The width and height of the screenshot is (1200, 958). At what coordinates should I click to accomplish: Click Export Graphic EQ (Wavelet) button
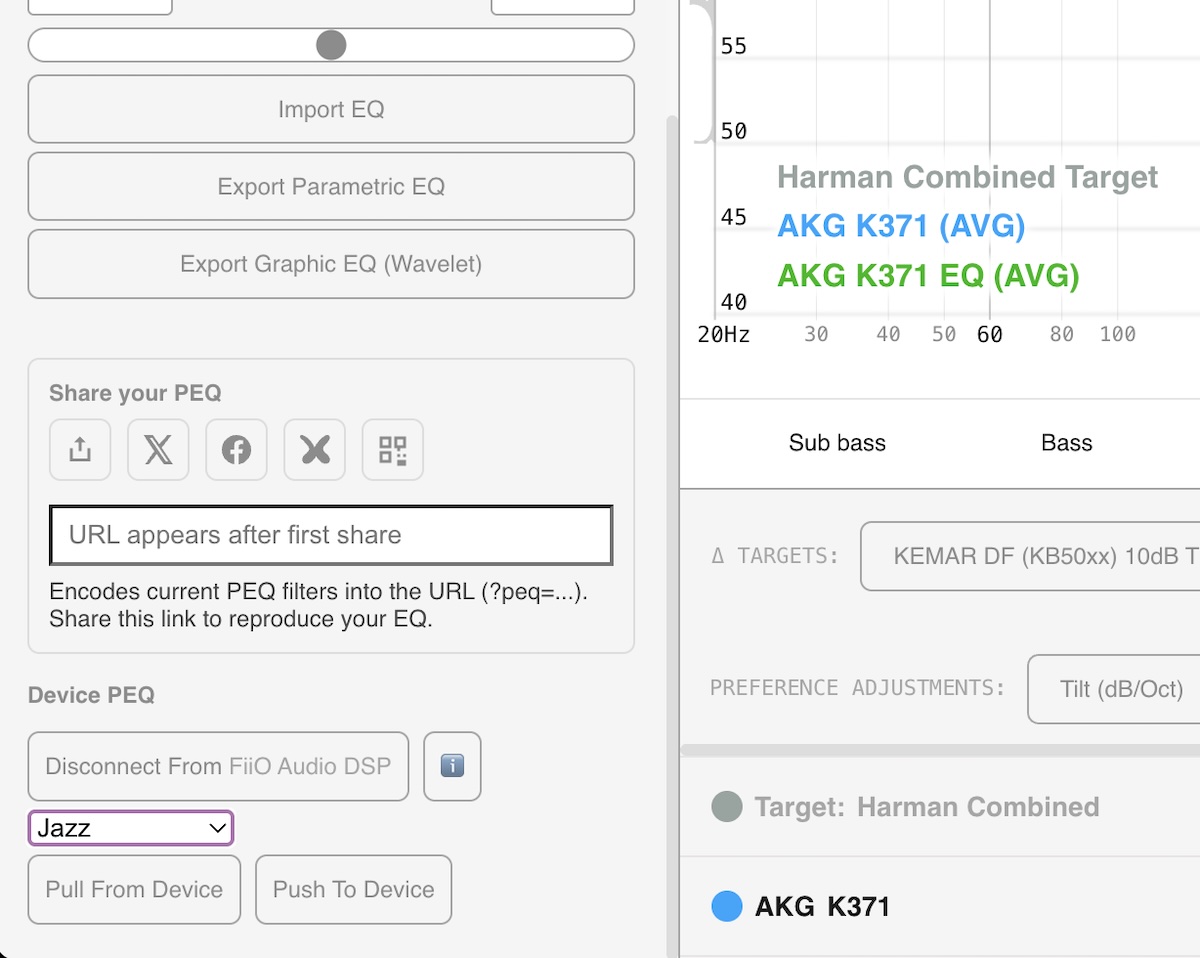(331, 264)
